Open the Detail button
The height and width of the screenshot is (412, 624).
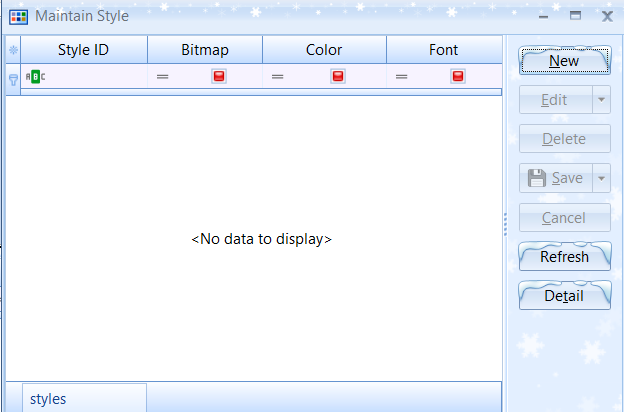564,296
